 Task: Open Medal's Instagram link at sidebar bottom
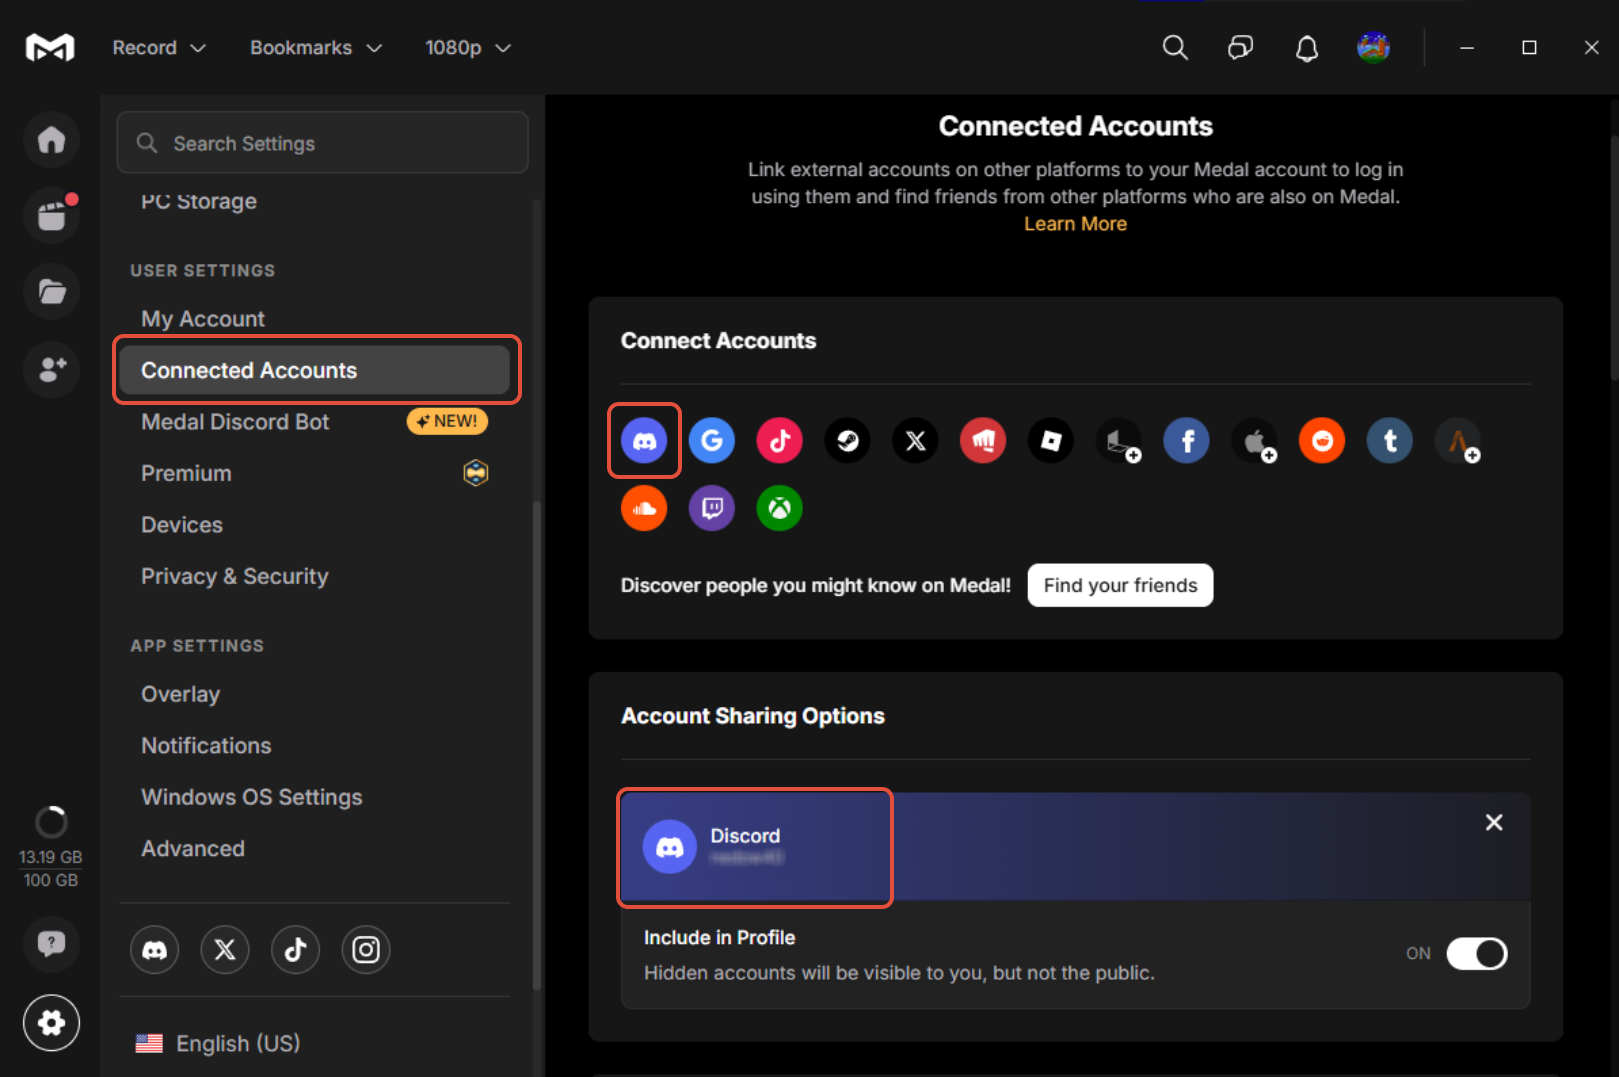click(366, 950)
